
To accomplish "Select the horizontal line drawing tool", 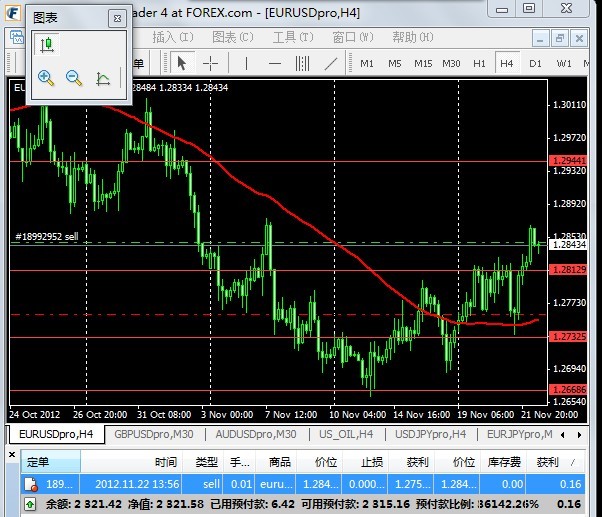I will point(275,63).
